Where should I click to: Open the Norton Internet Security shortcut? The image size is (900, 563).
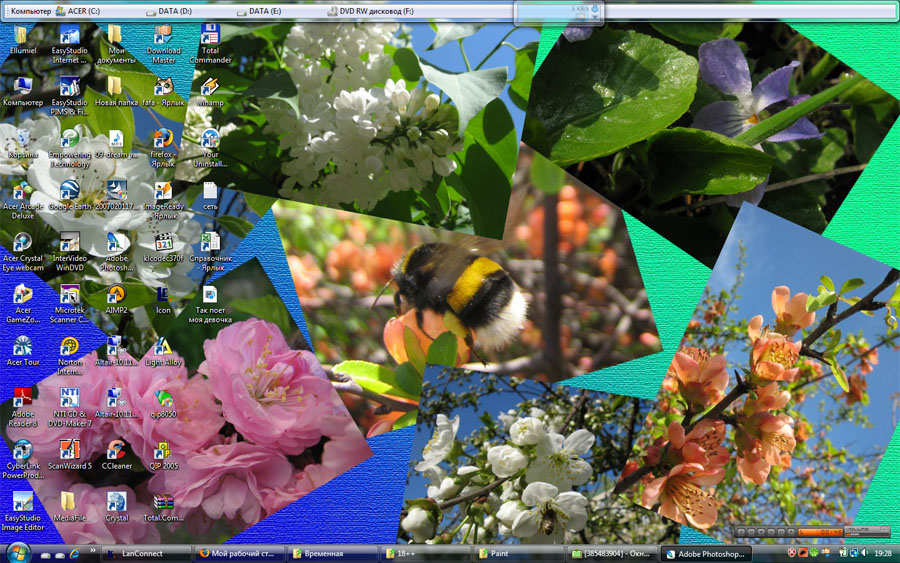coord(70,346)
